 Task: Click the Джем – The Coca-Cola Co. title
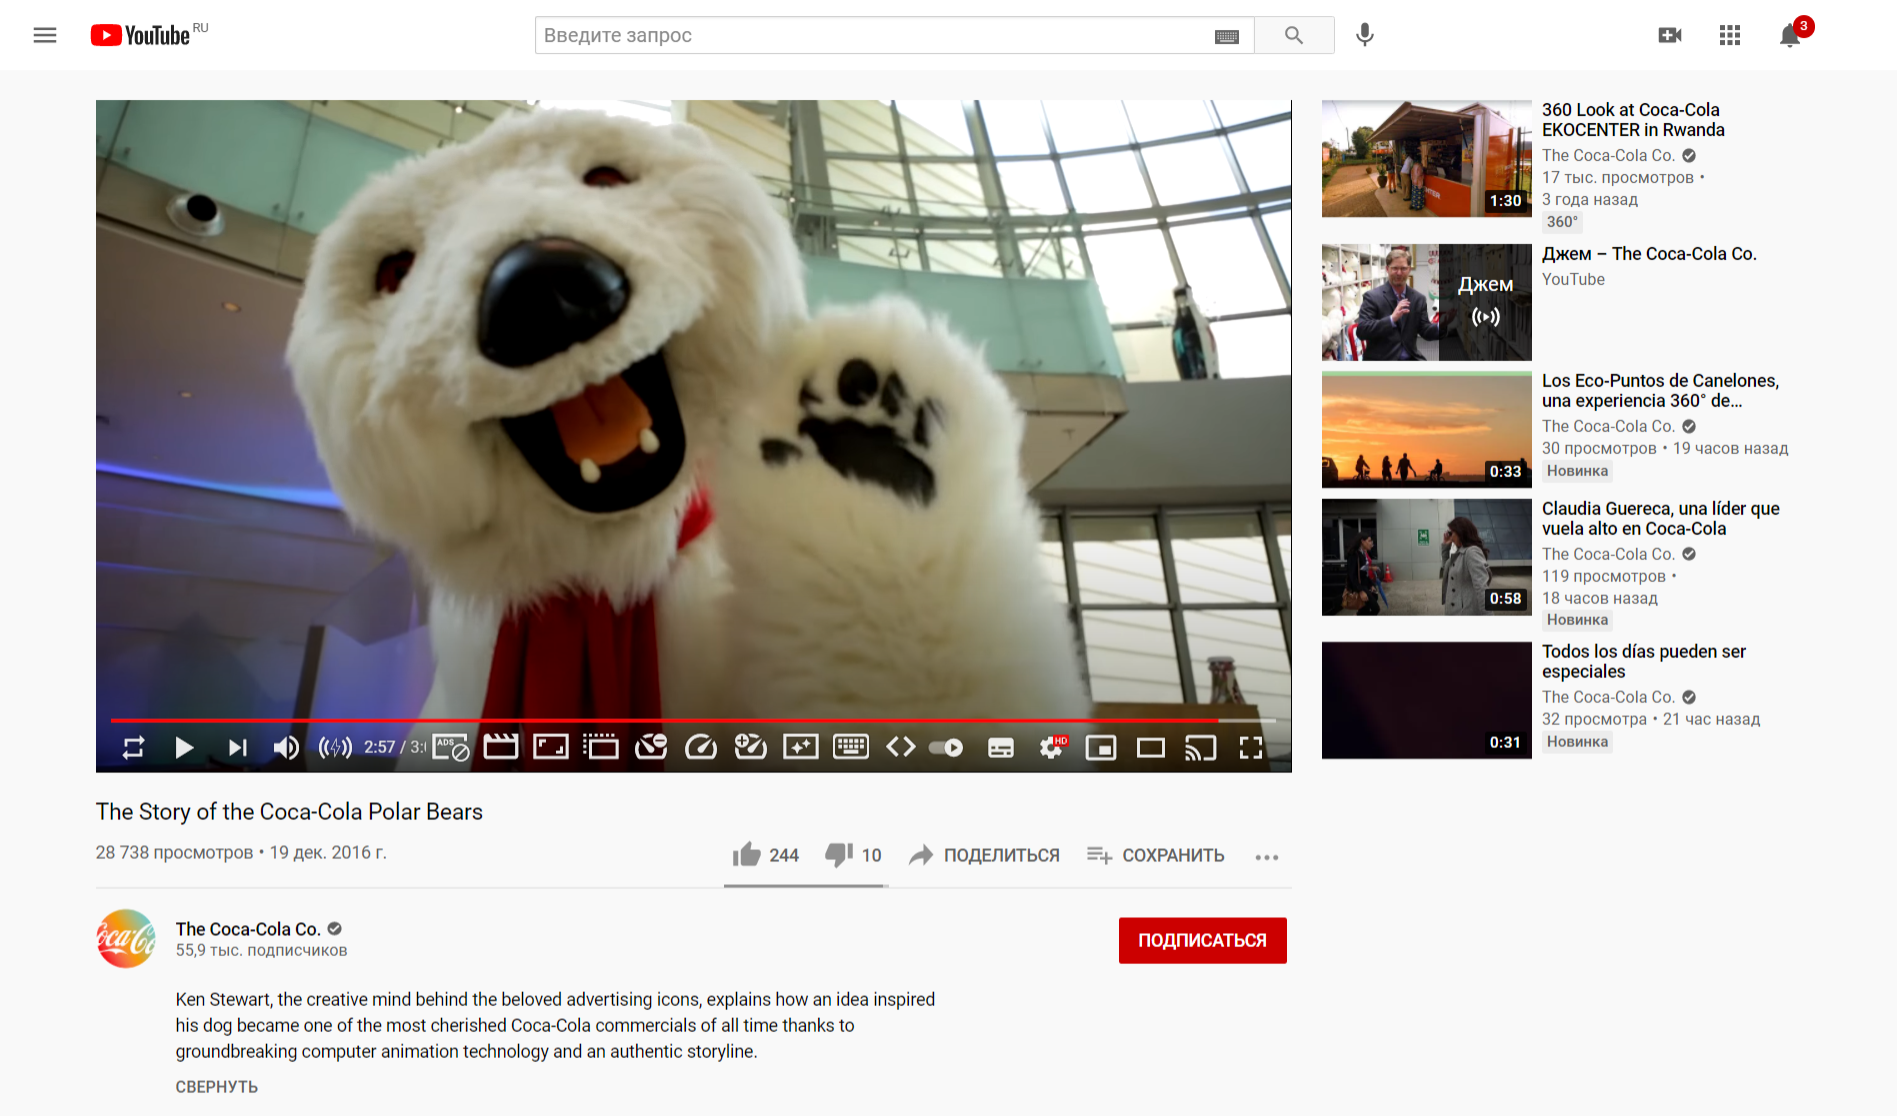pos(1649,254)
